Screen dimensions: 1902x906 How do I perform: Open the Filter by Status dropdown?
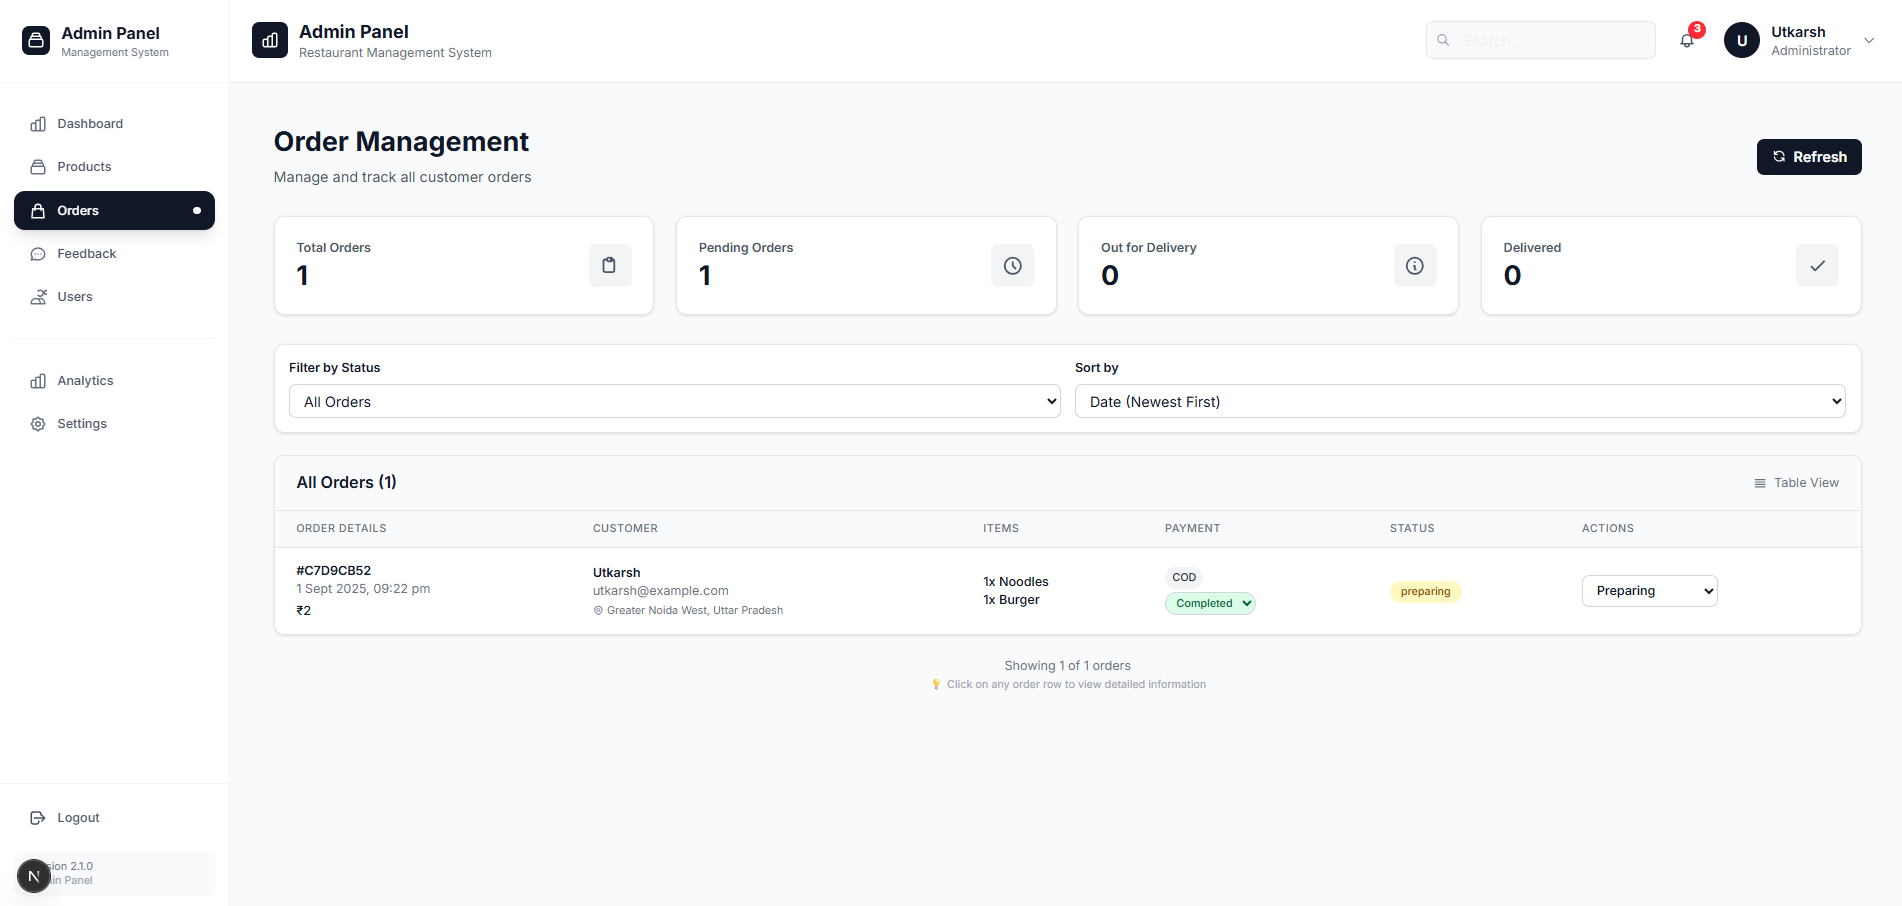[x=674, y=402]
